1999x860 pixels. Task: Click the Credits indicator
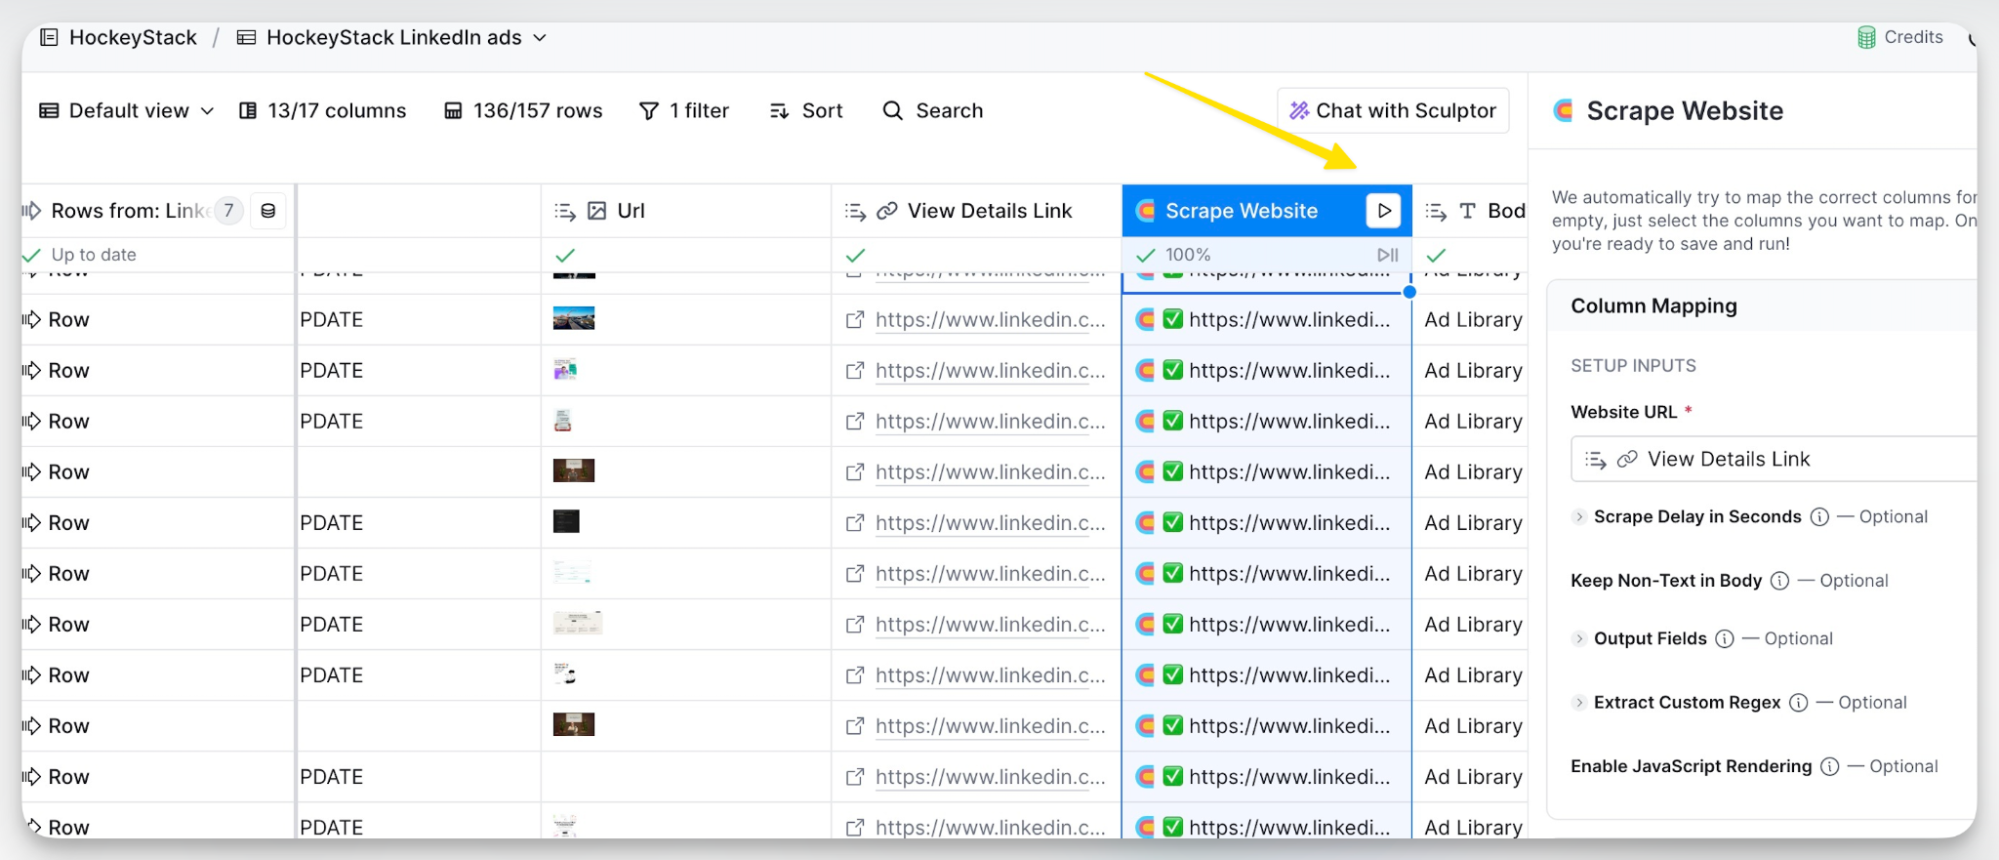pyautogui.click(x=1900, y=37)
